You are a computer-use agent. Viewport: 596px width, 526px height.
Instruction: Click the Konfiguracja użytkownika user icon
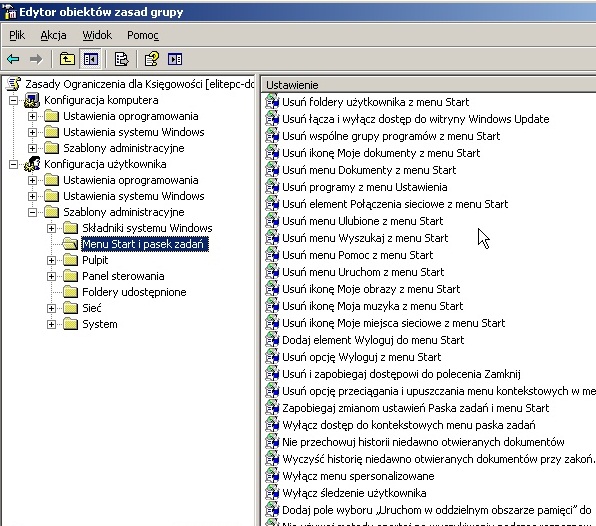tap(32, 164)
